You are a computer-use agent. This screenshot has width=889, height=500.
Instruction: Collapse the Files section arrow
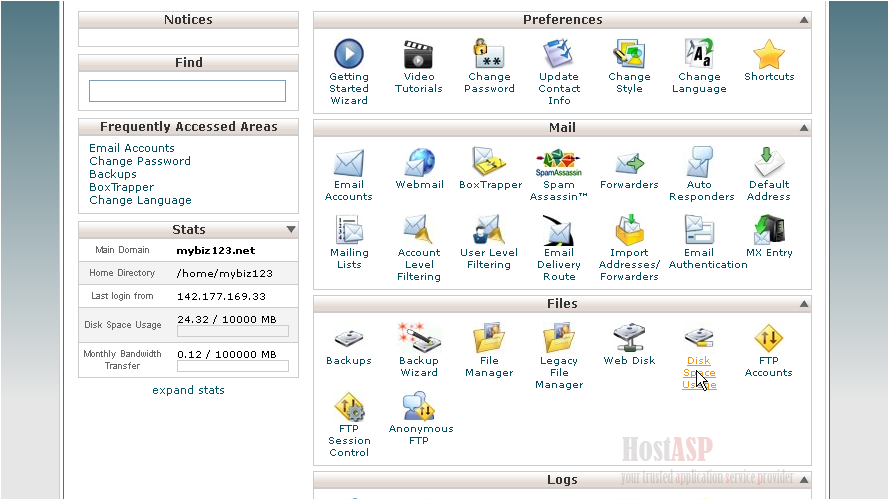803,304
